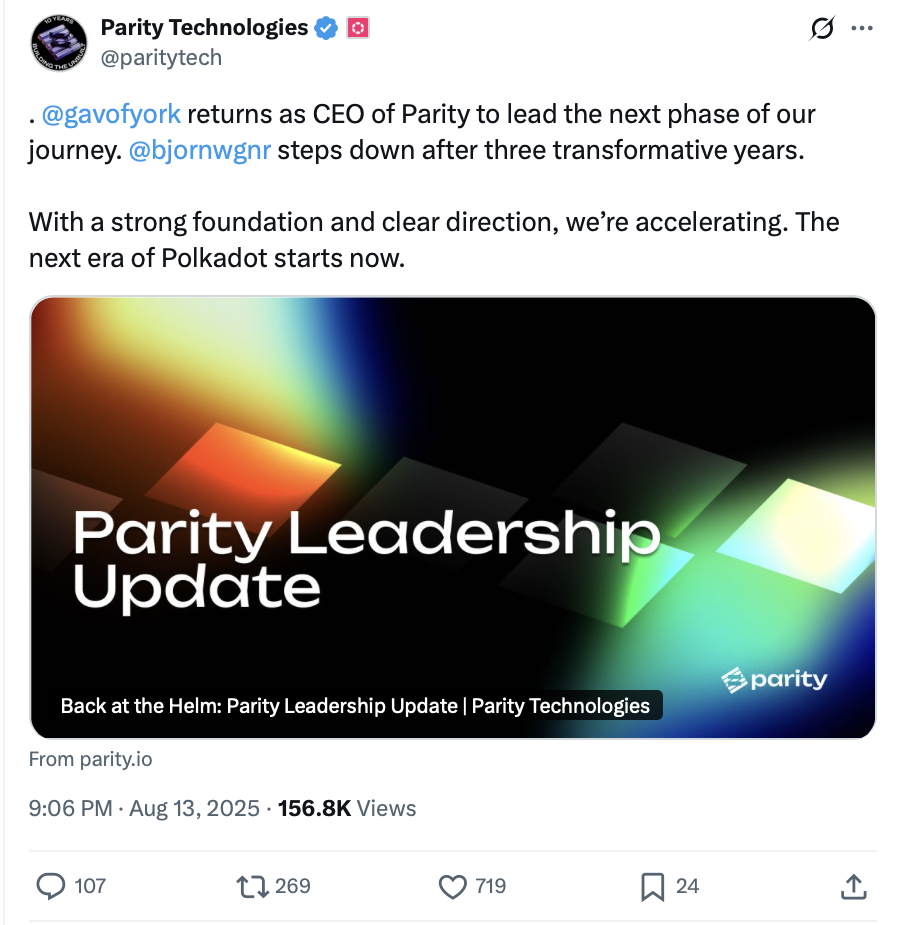The width and height of the screenshot is (899, 925).
Task: View the 156.8K Views analytics
Action: 346,808
